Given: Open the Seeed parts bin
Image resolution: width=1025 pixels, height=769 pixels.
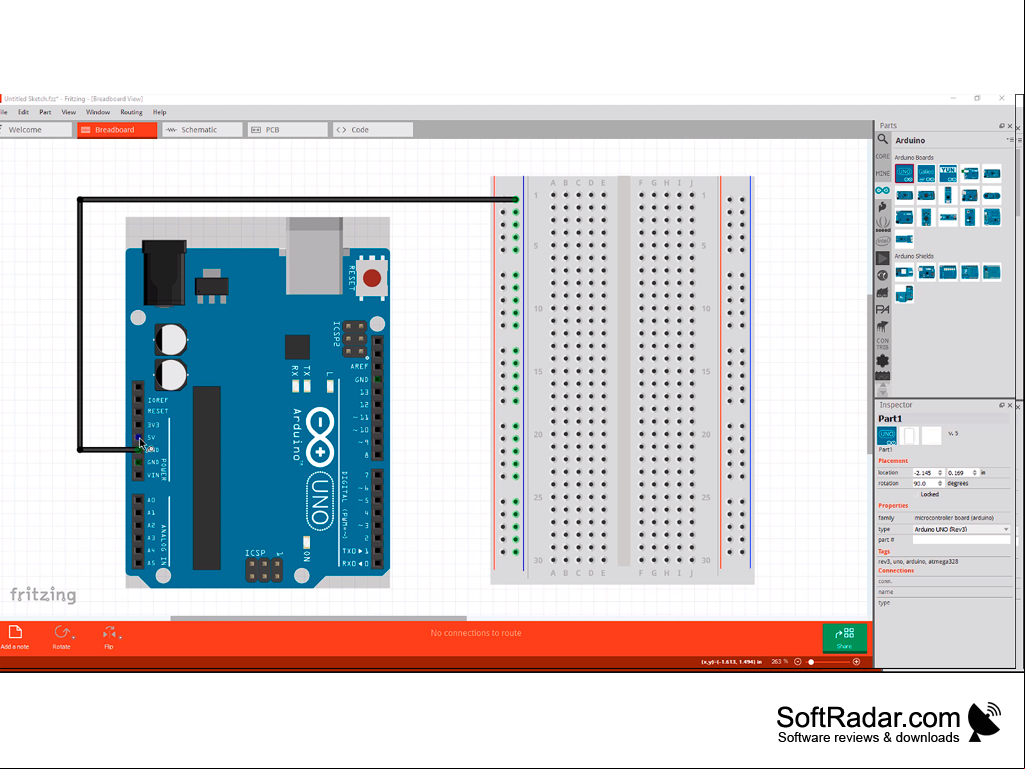Looking at the screenshot, I should coord(882,224).
